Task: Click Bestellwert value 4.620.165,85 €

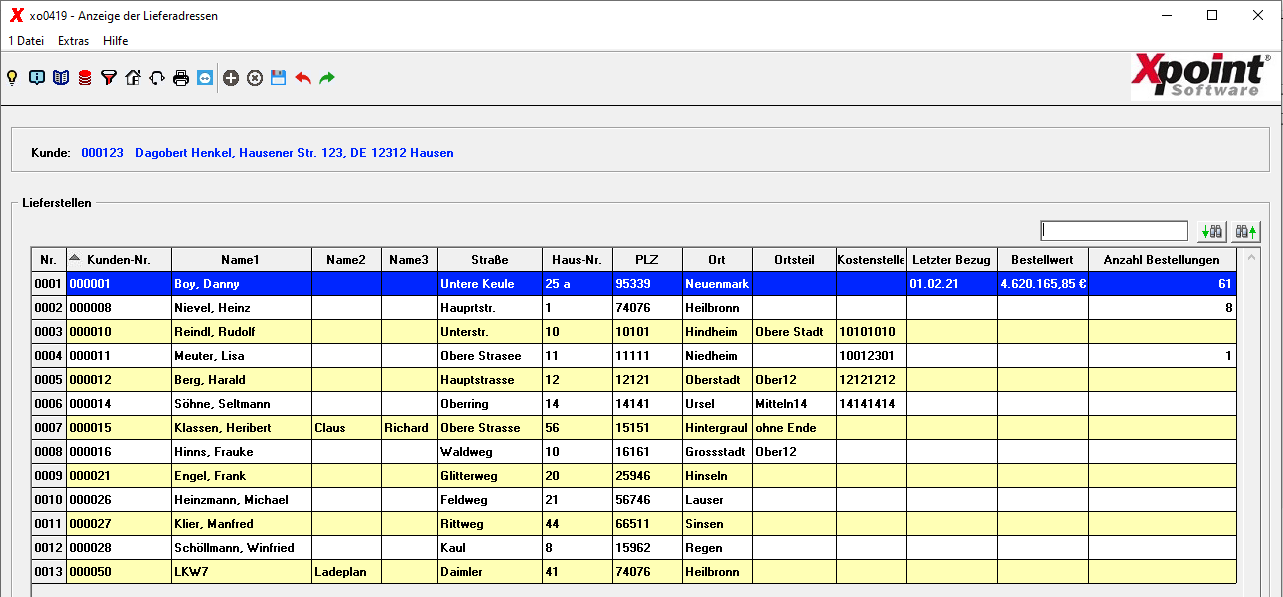Action: point(1042,284)
